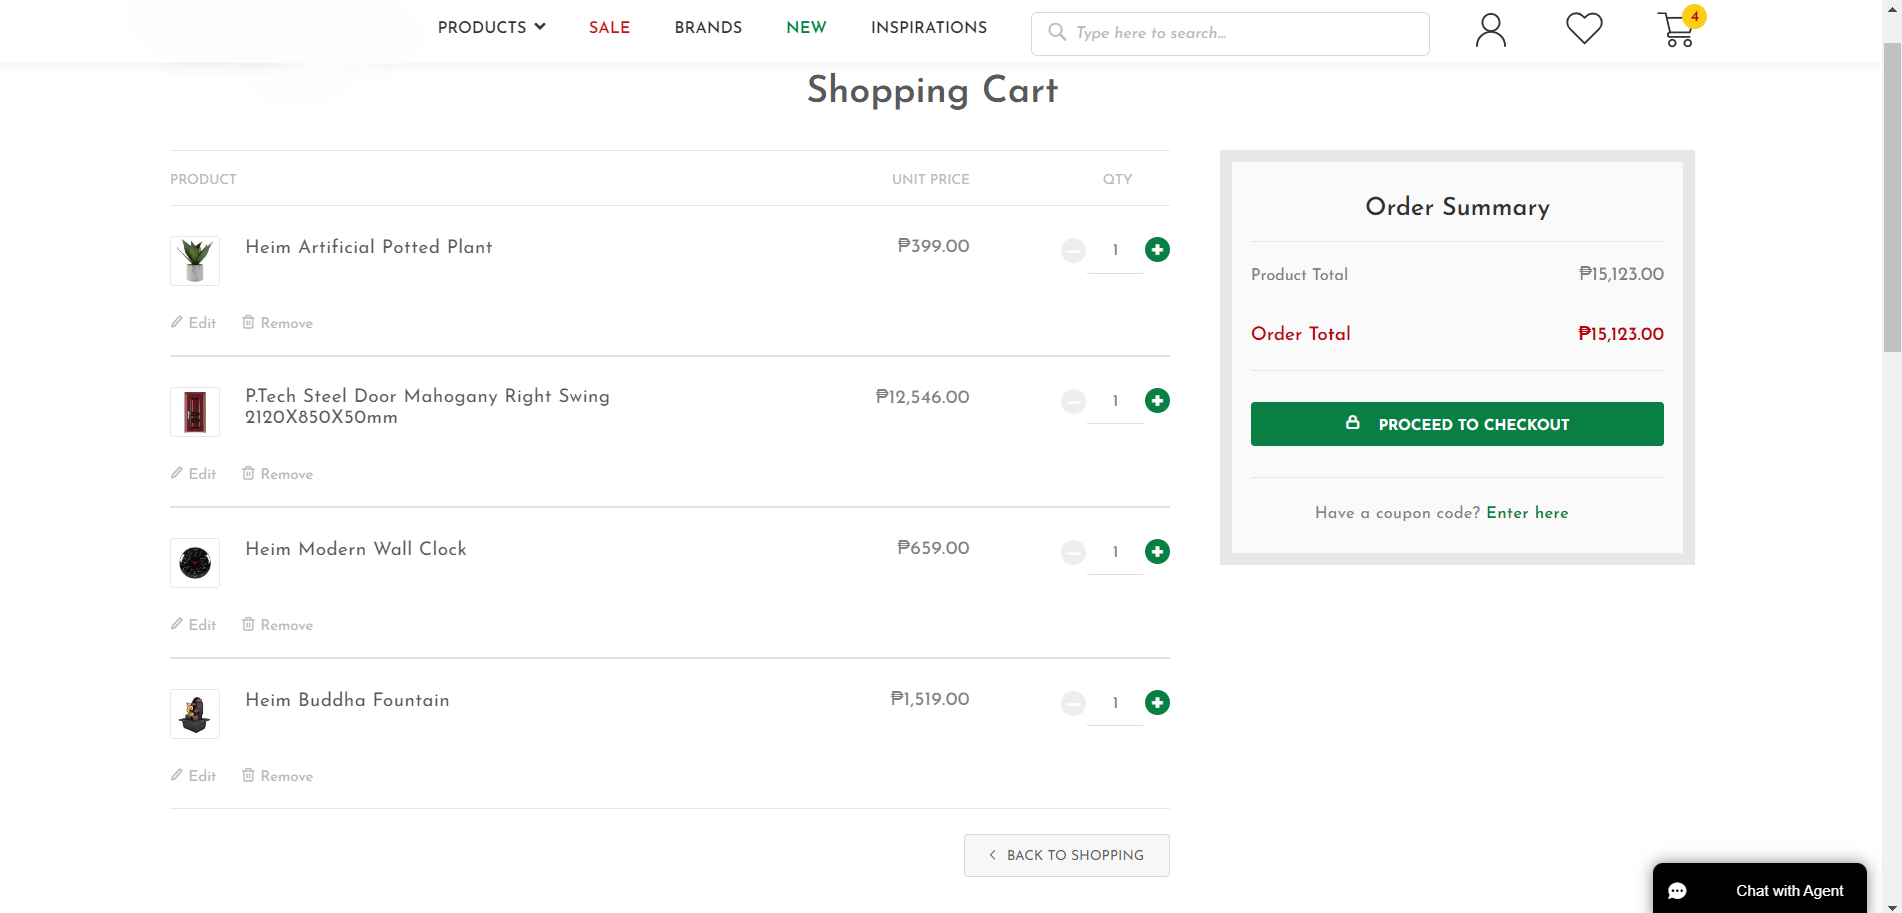Edit the Heim Buddha Fountain item
Image resolution: width=1902 pixels, height=913 pixels.
click(x=193, y=776)
